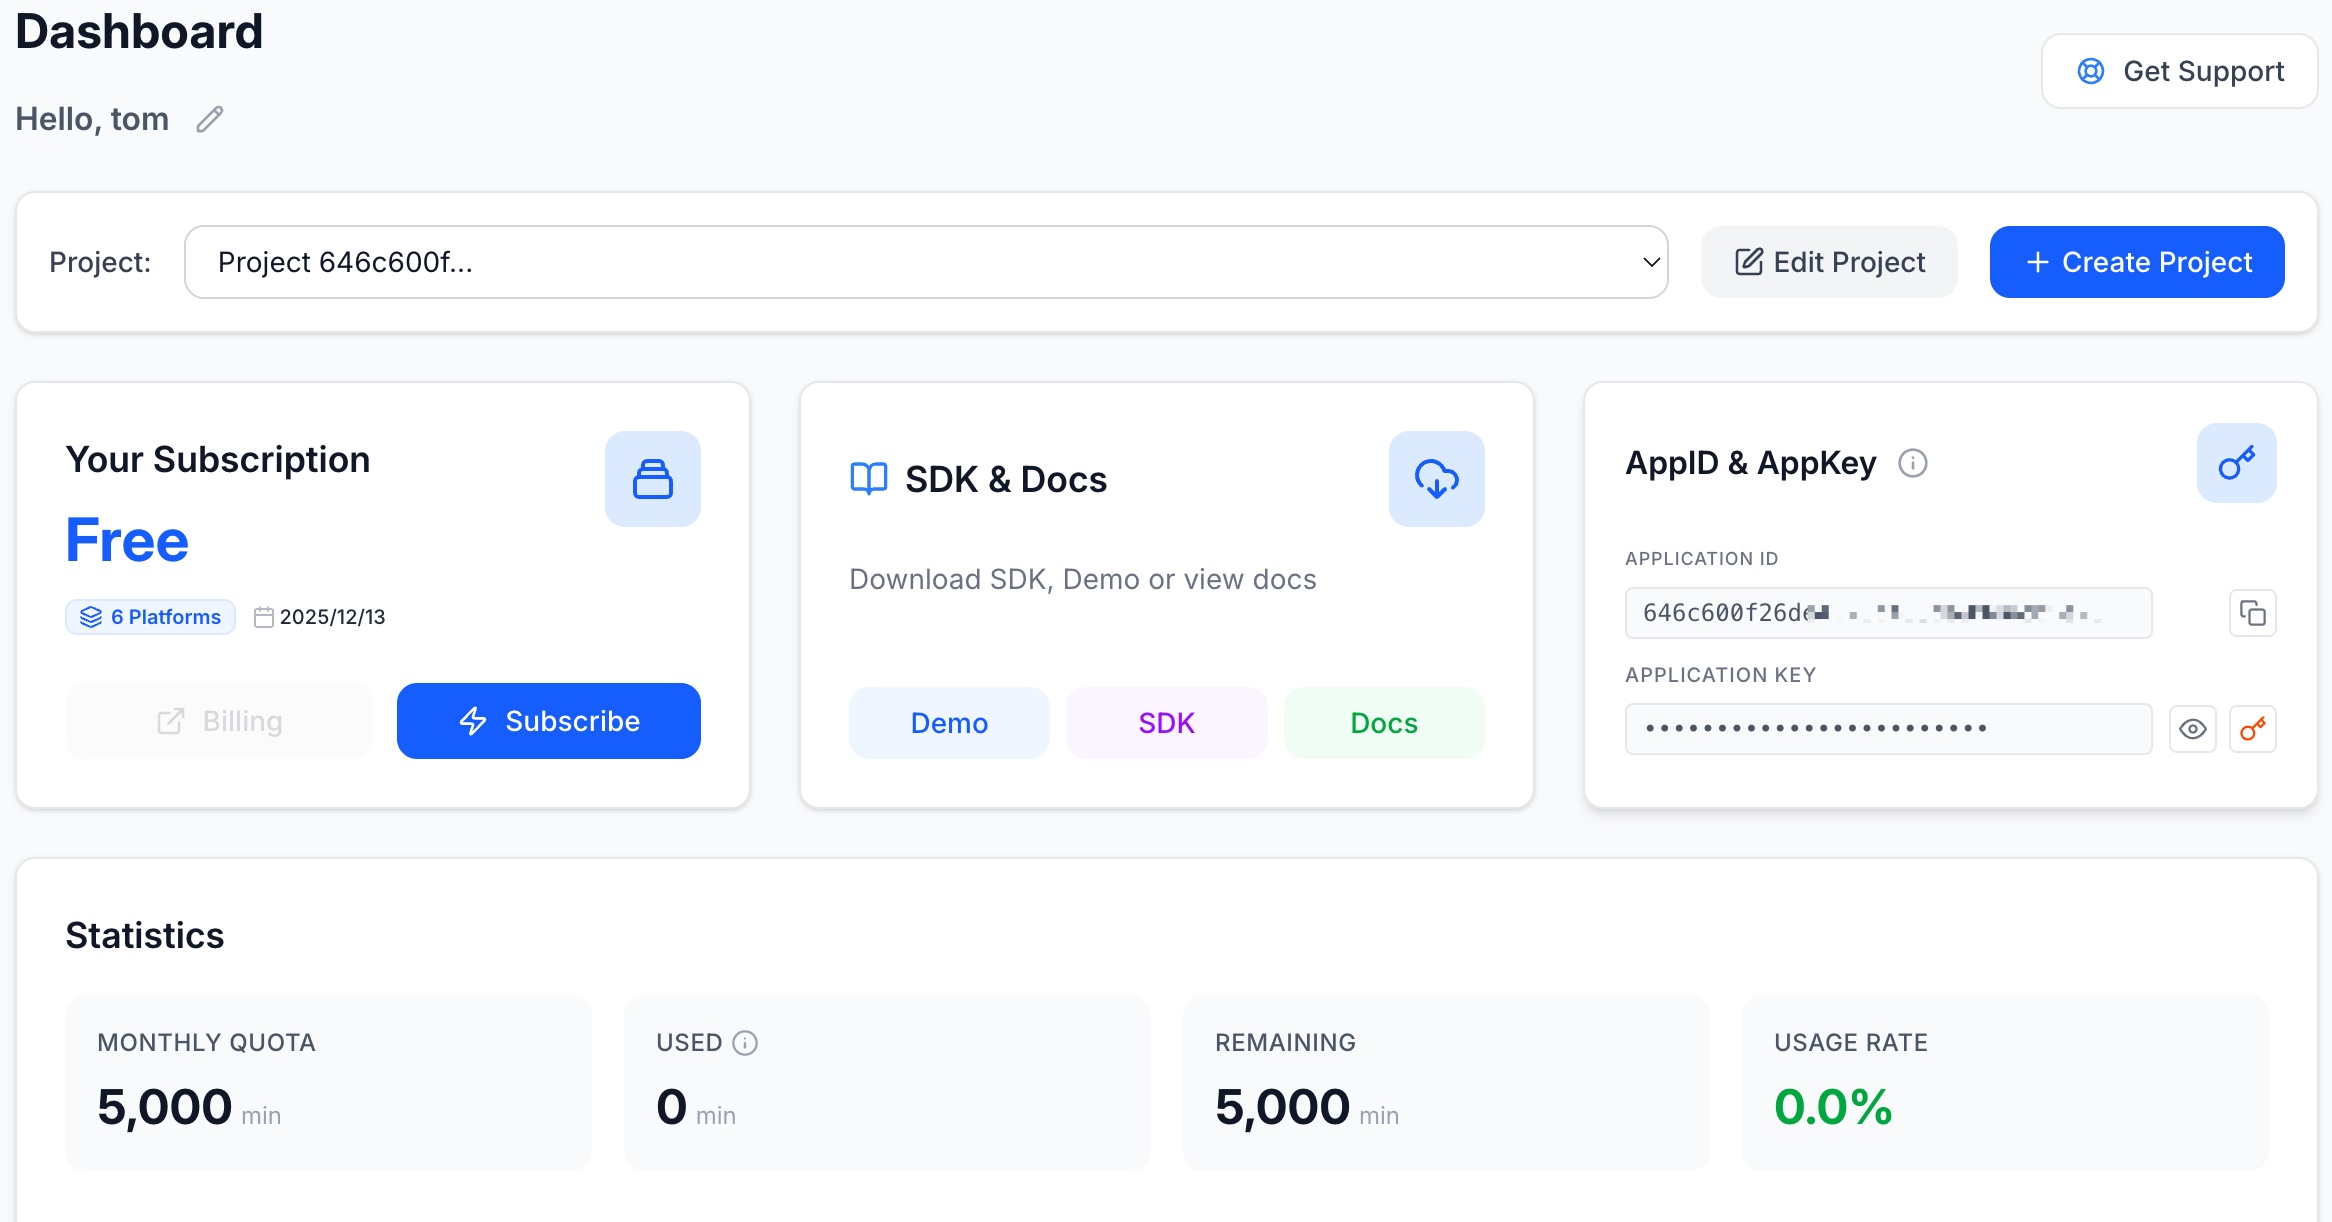
Task: Click the Edit Project button
Action: click(1829, 261)
